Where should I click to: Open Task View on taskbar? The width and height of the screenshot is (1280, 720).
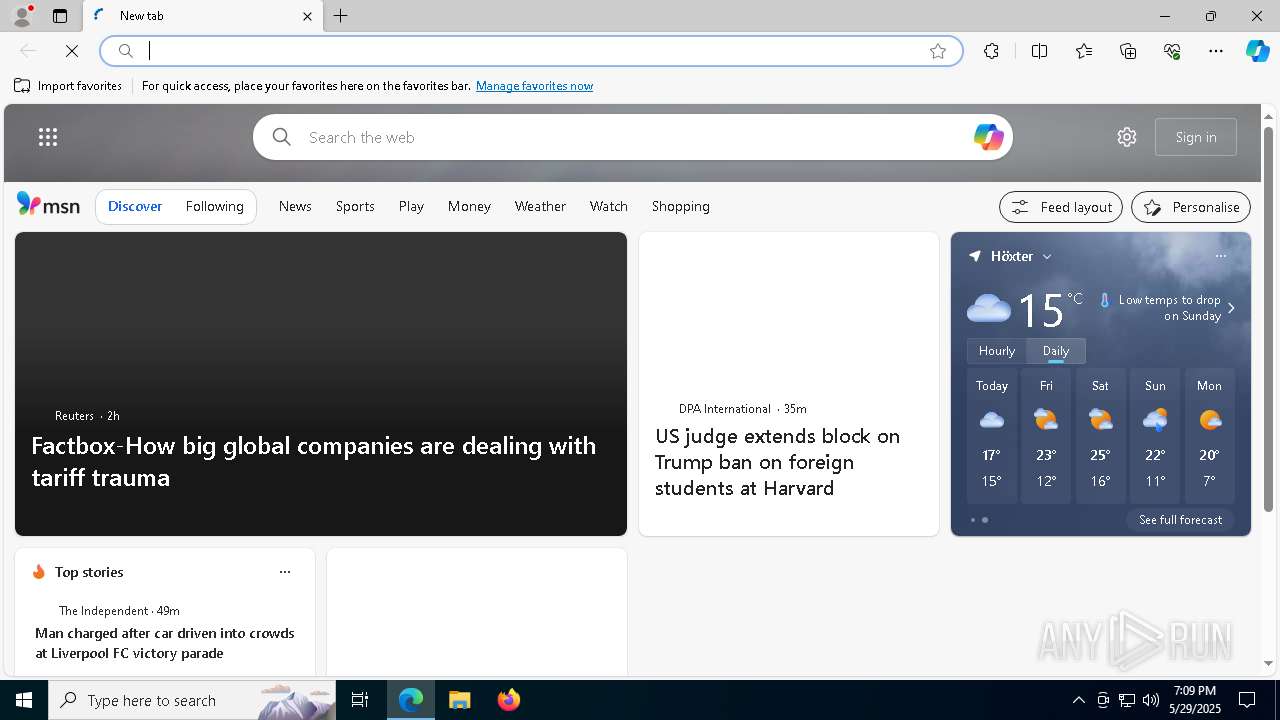360,700
